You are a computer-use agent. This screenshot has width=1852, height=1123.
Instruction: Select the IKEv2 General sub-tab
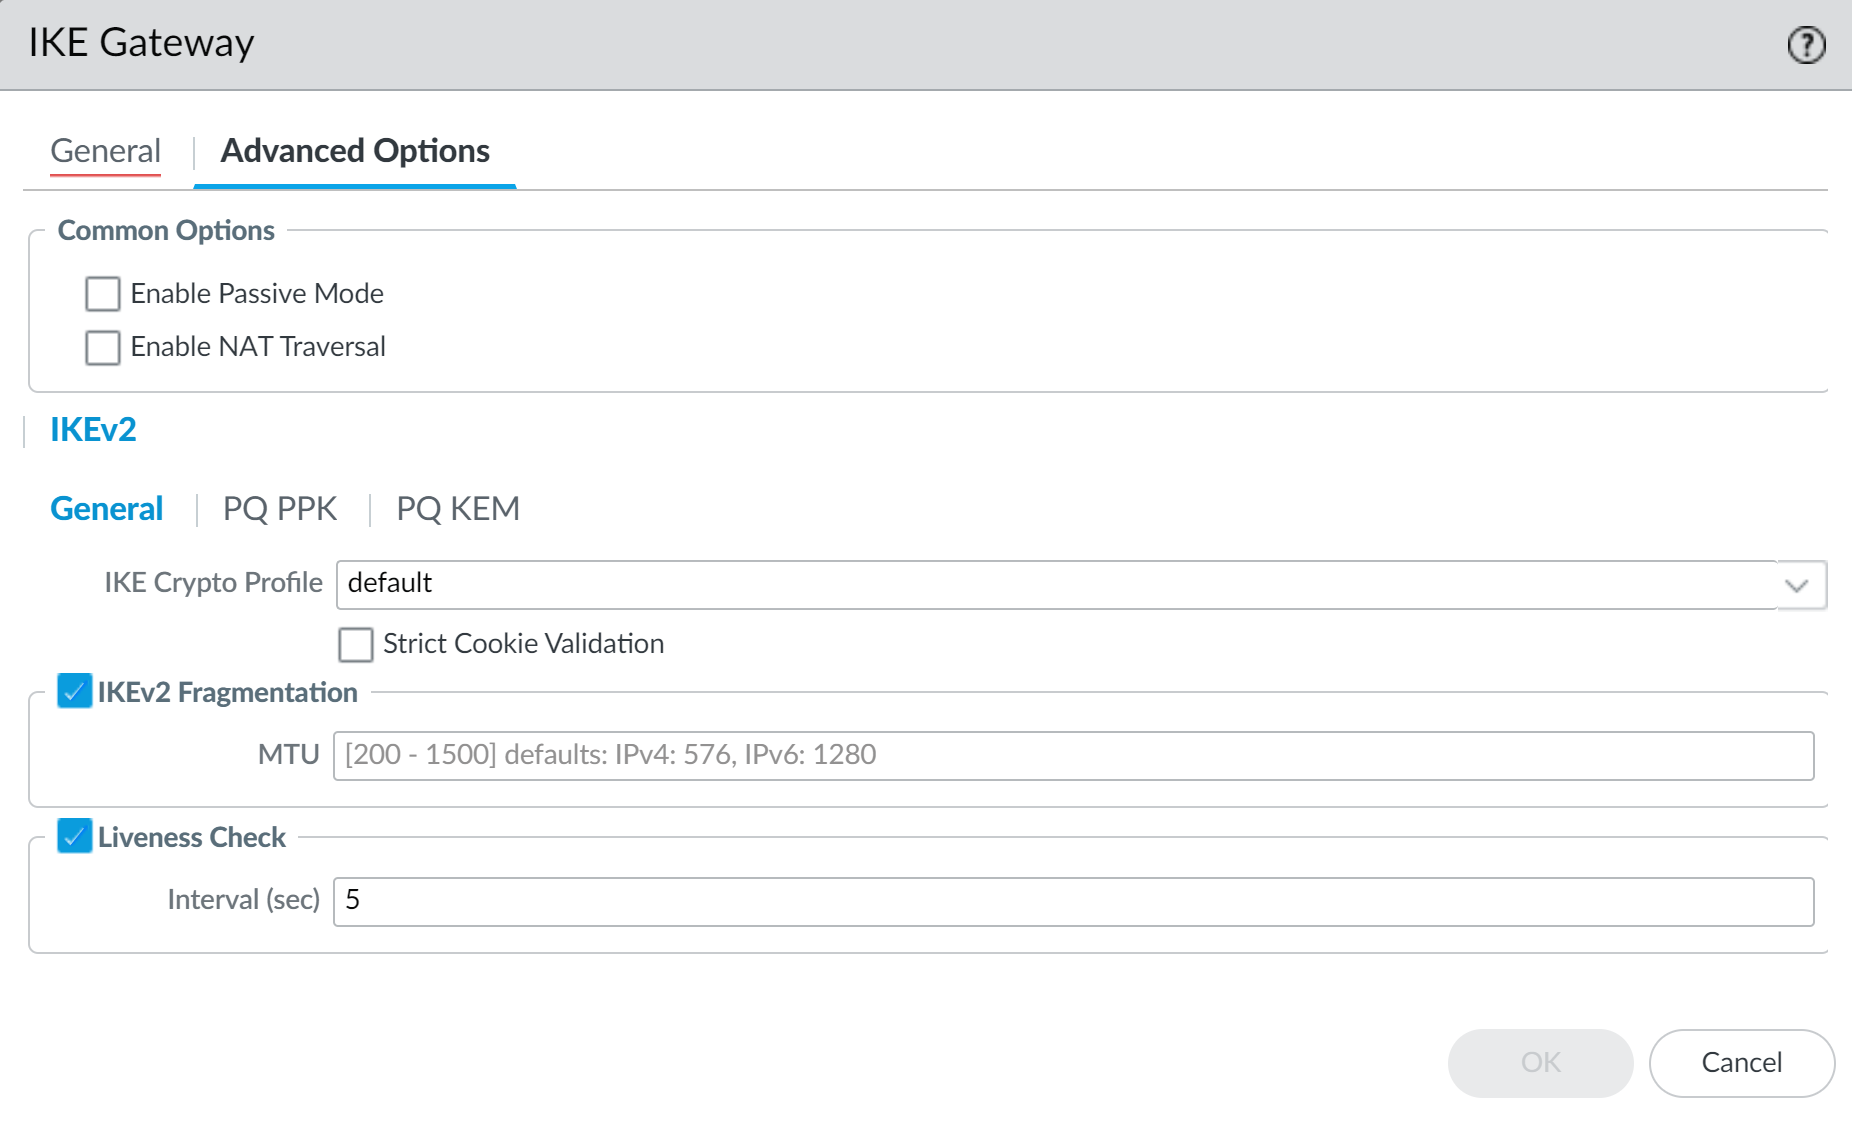coord(107,509)
